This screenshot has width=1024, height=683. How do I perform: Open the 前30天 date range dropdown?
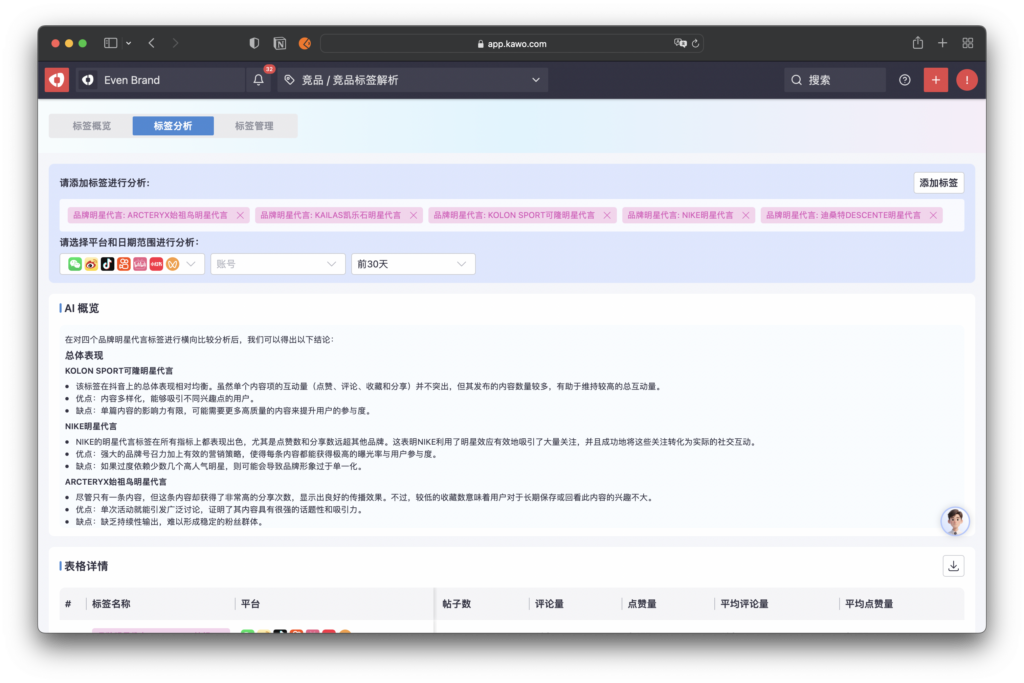click(x=412, y=264)
